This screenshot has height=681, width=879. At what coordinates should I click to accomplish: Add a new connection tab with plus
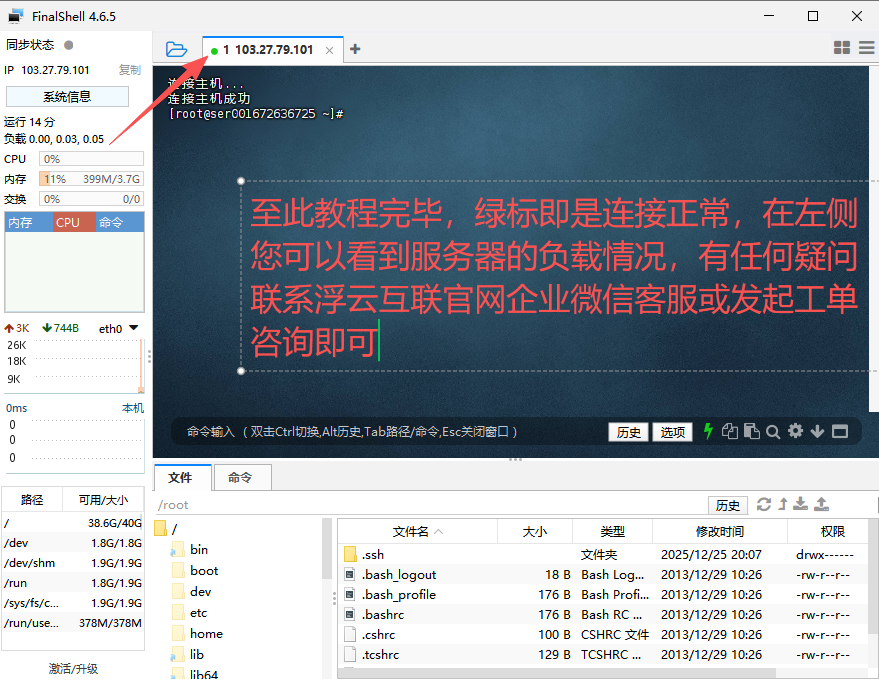355,49
